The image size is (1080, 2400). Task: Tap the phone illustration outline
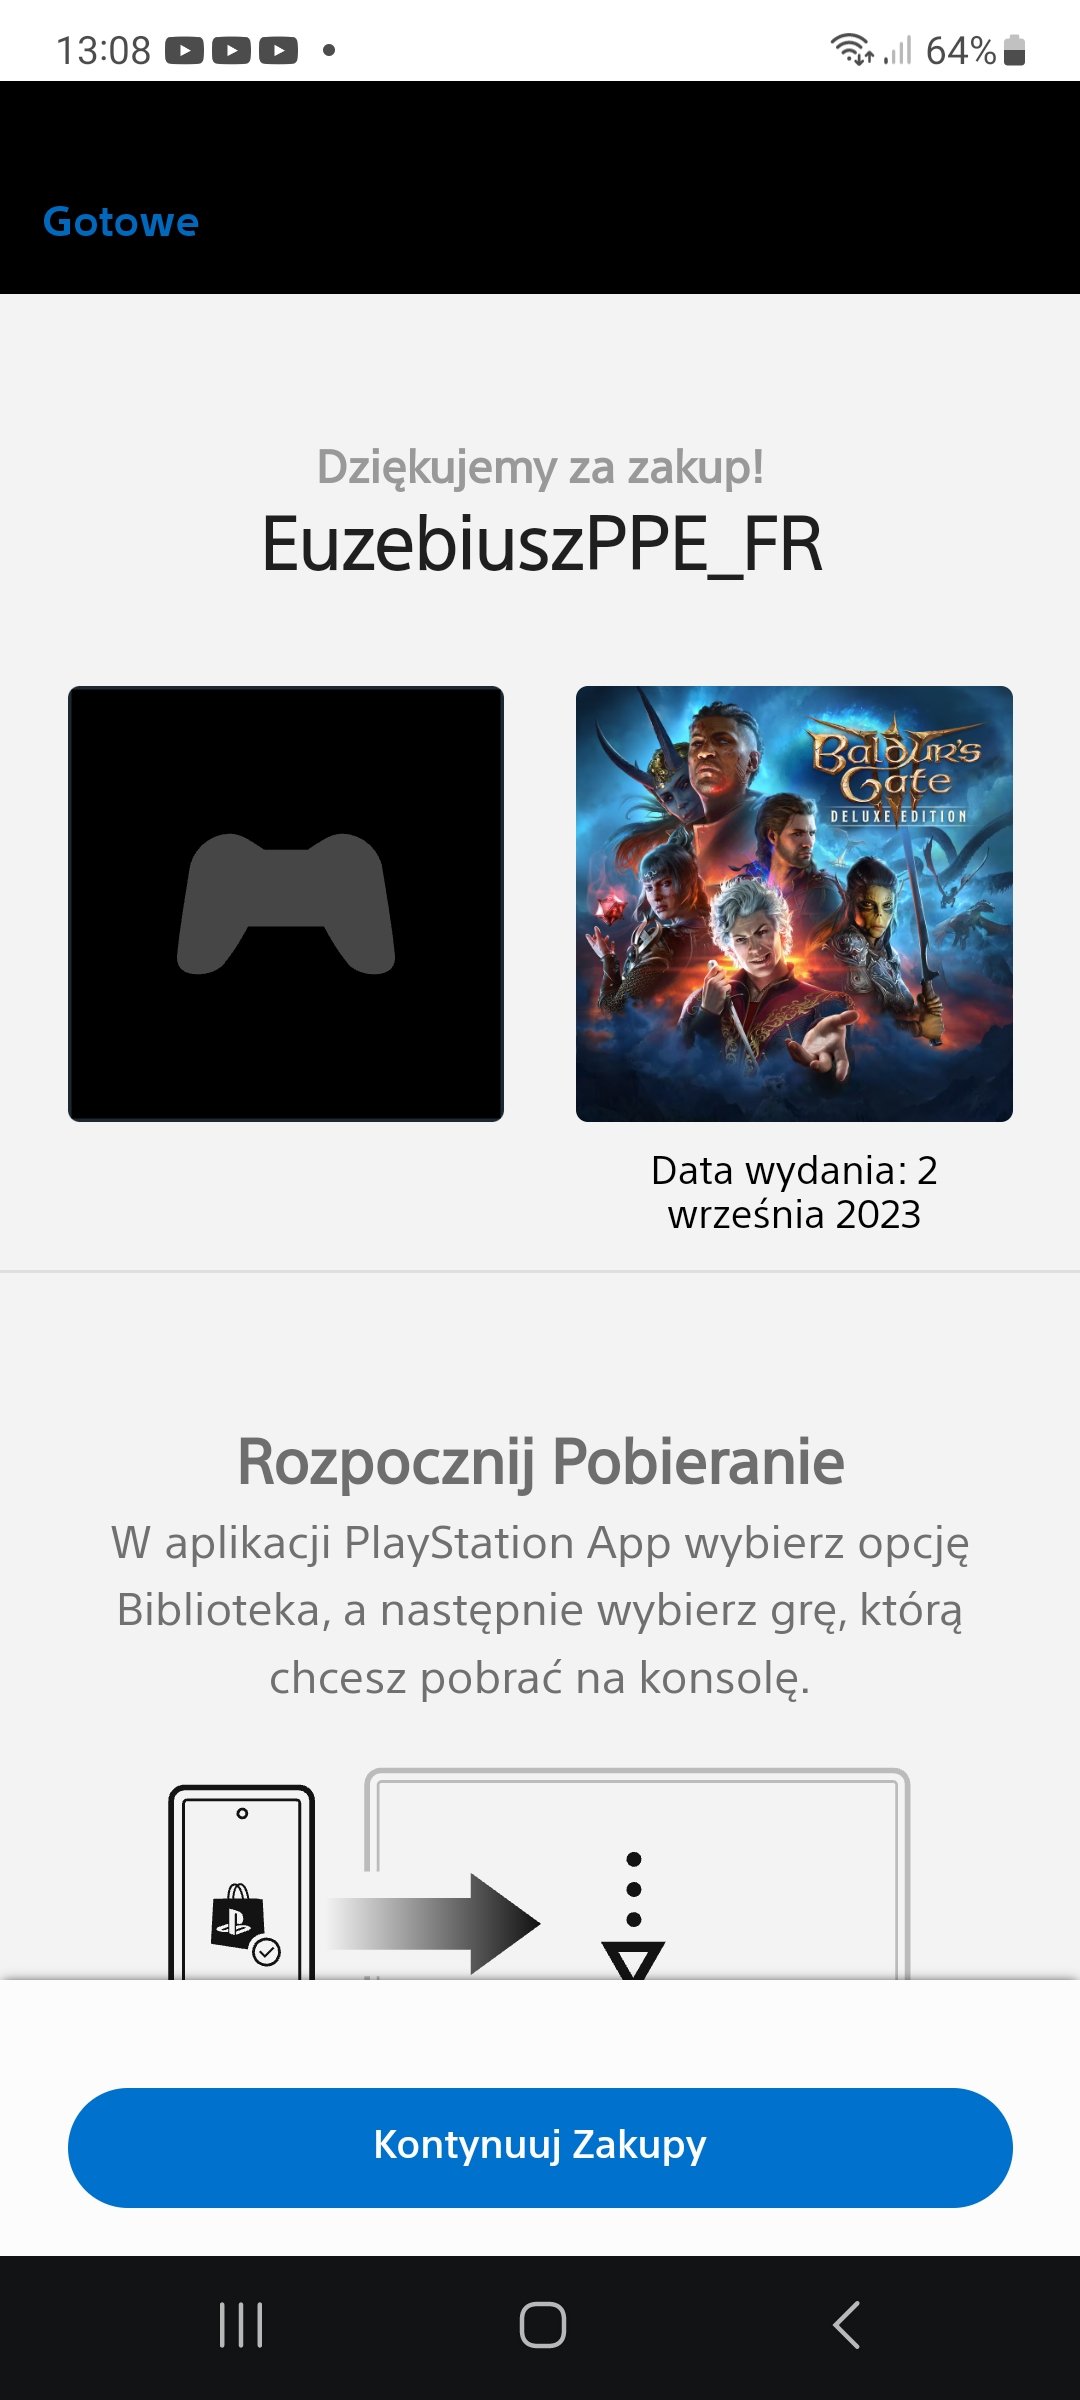click(x=242, y=1882)
